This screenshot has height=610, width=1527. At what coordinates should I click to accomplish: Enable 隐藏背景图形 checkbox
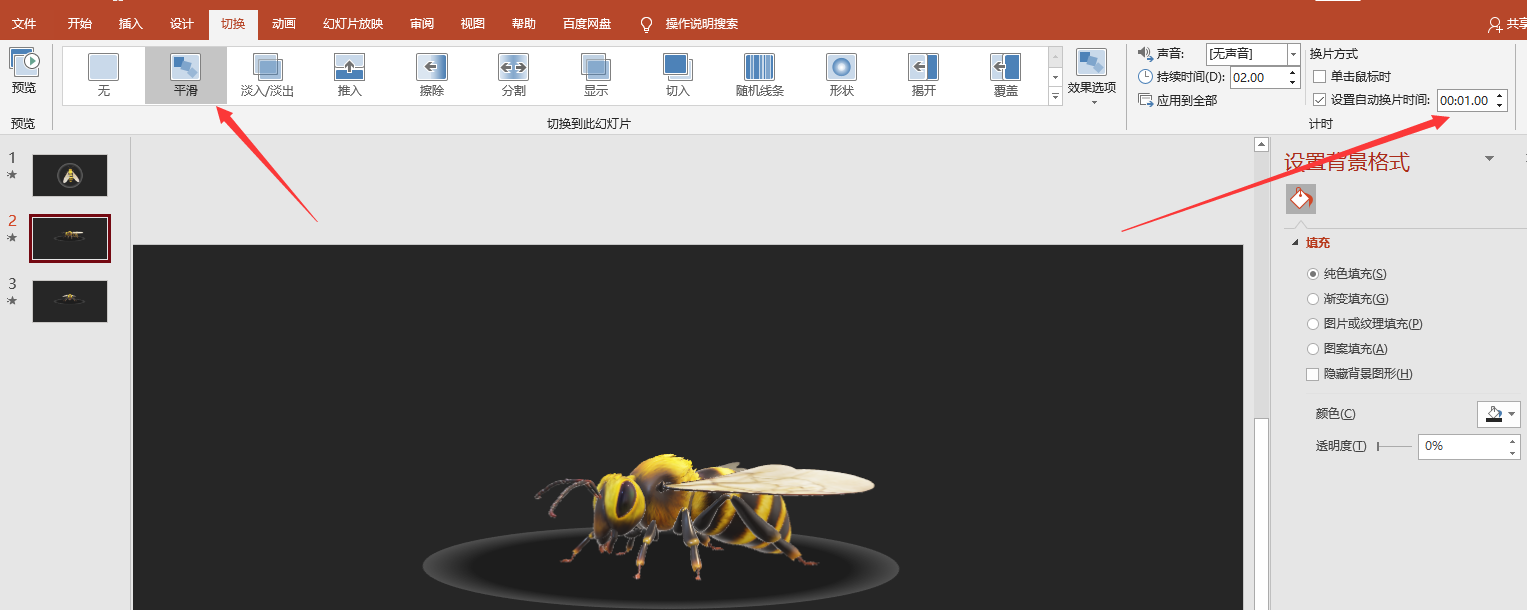[1313, 374]
